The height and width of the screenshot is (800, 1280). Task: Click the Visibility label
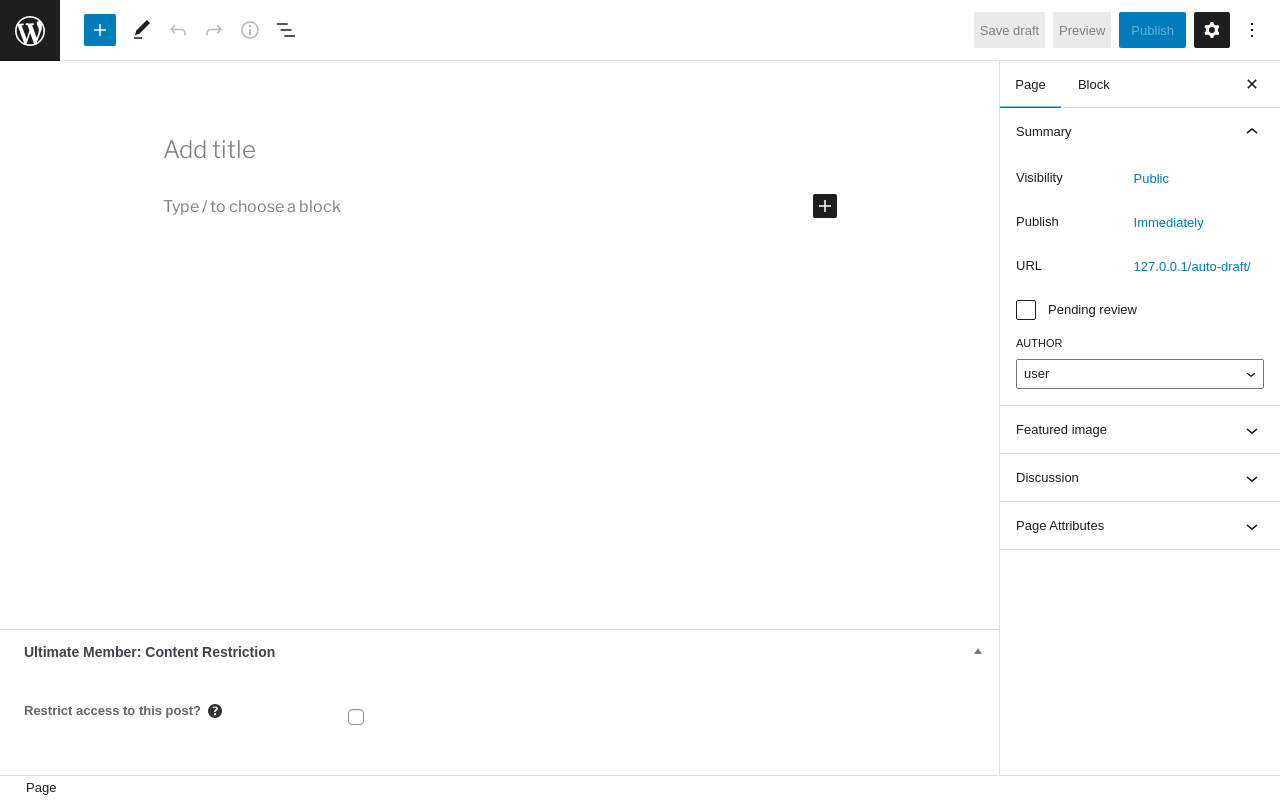tap(1039, 177)
